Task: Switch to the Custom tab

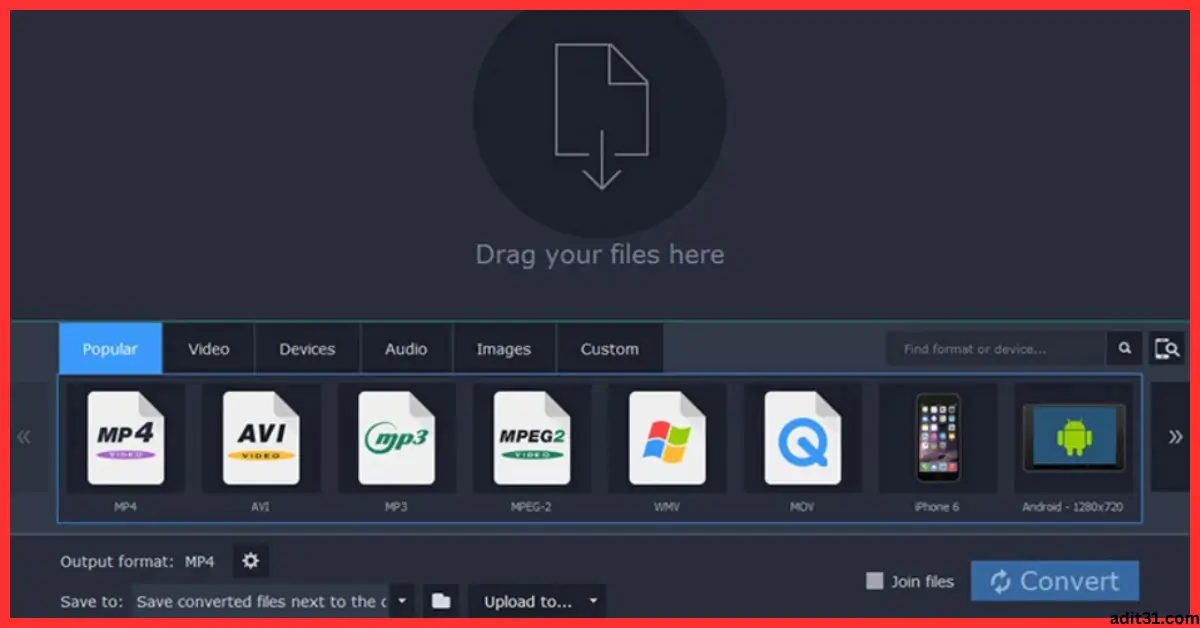Action: click(x=609, y=349)
